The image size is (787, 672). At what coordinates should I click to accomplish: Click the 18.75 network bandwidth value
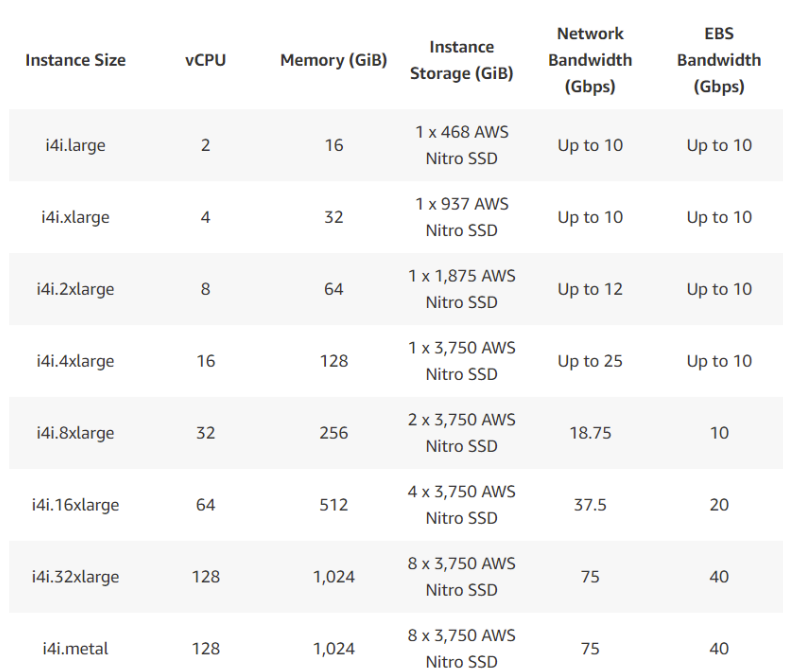coord(590,433)
